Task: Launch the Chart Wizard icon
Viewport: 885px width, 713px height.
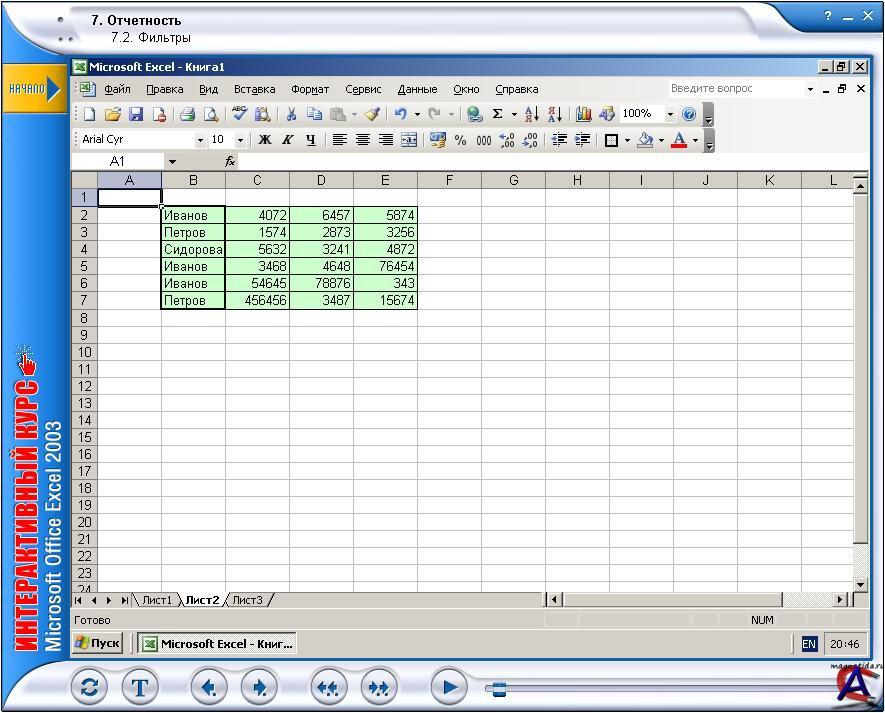Action: [584, 115]
